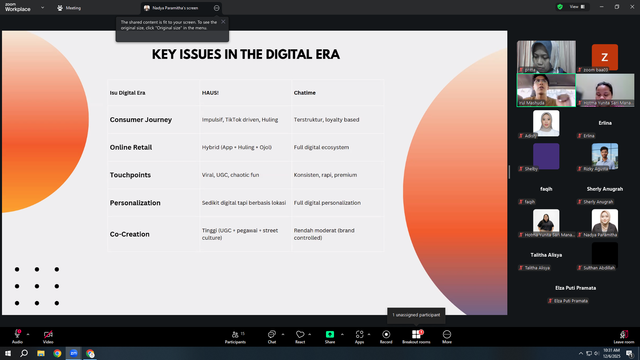Open Windows taskbar search
This screenshot has width=640, height=360.
[x=24, y=353]
